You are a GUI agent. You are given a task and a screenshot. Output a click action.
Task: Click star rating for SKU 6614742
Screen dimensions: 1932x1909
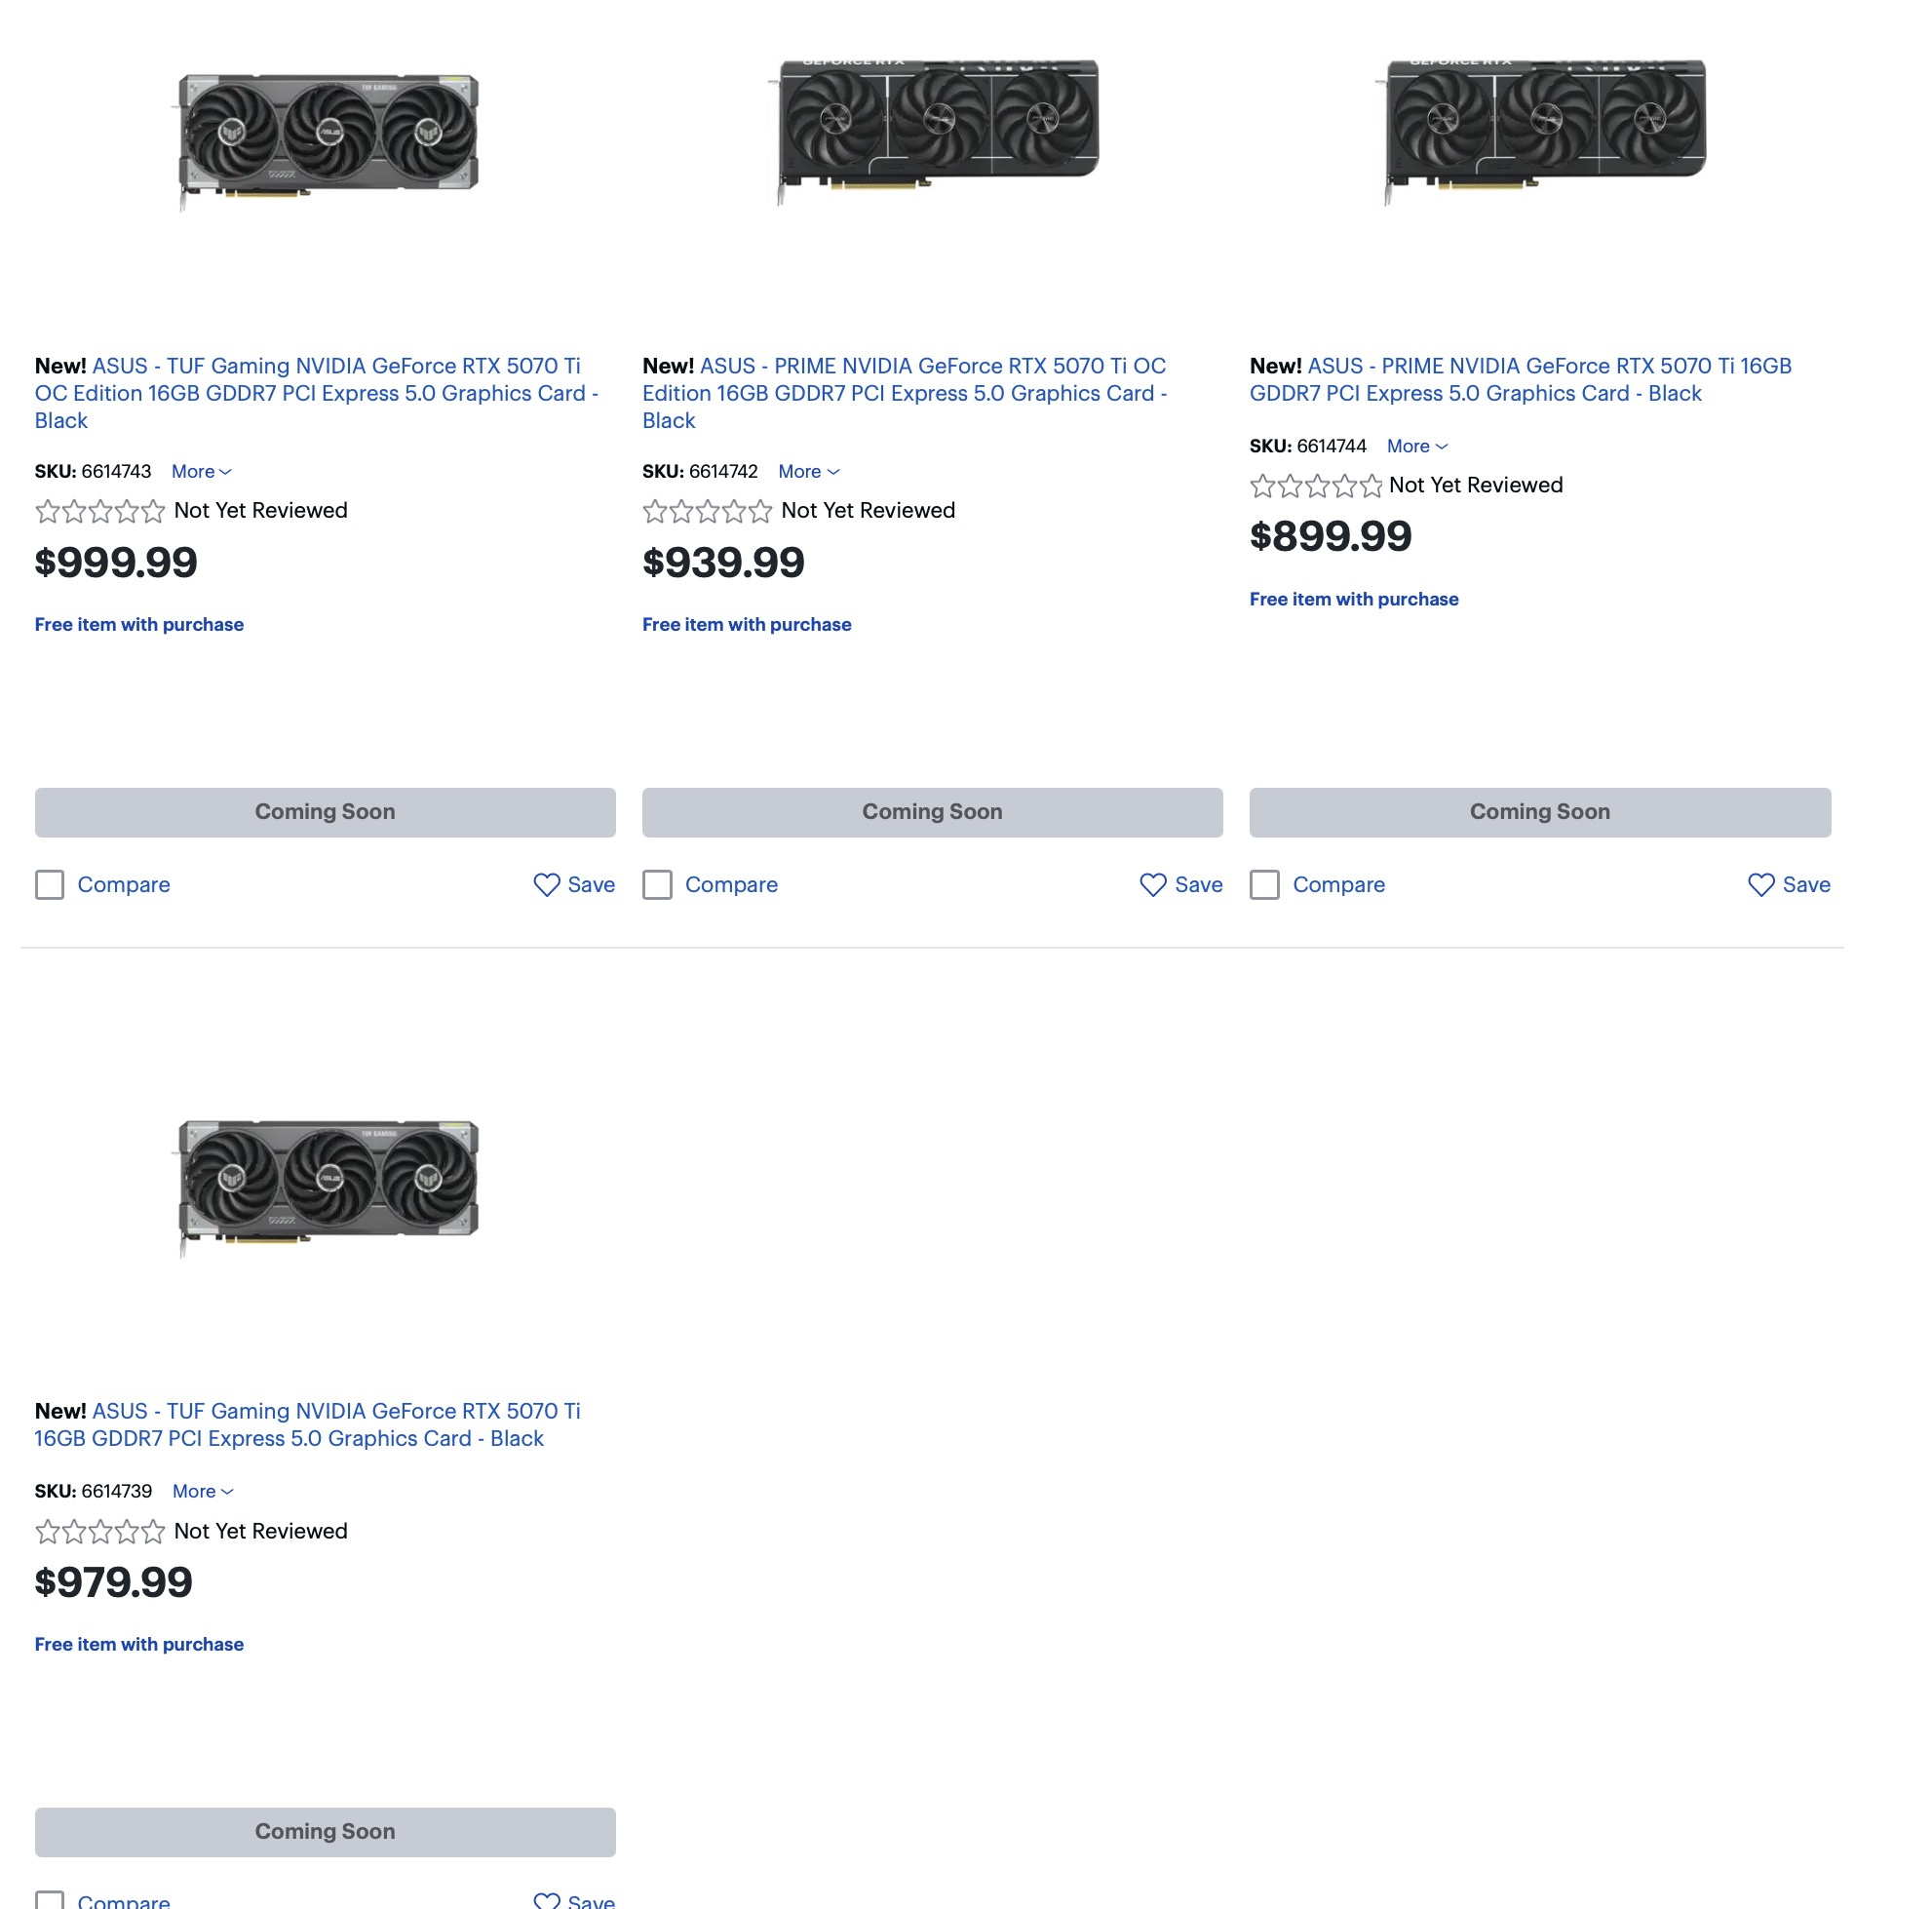point(707,512)
